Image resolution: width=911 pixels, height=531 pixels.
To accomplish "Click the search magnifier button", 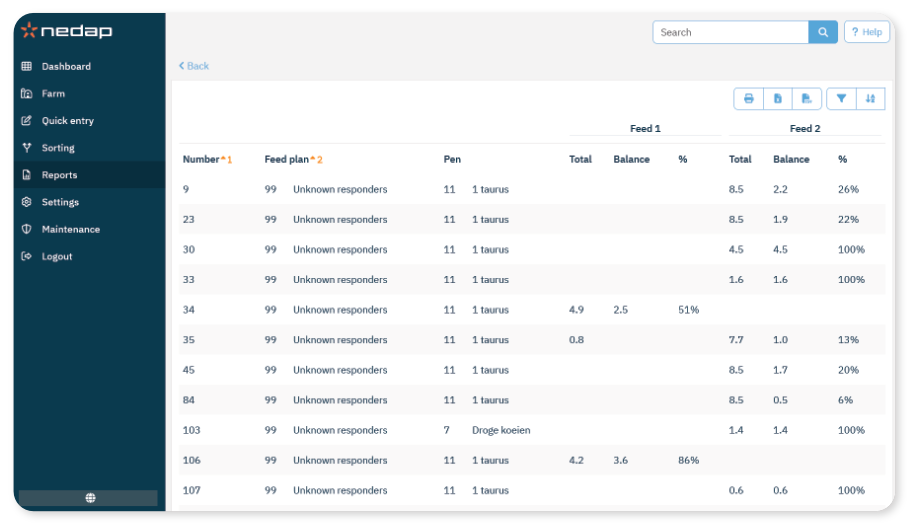I will click(x=823, y=32).
